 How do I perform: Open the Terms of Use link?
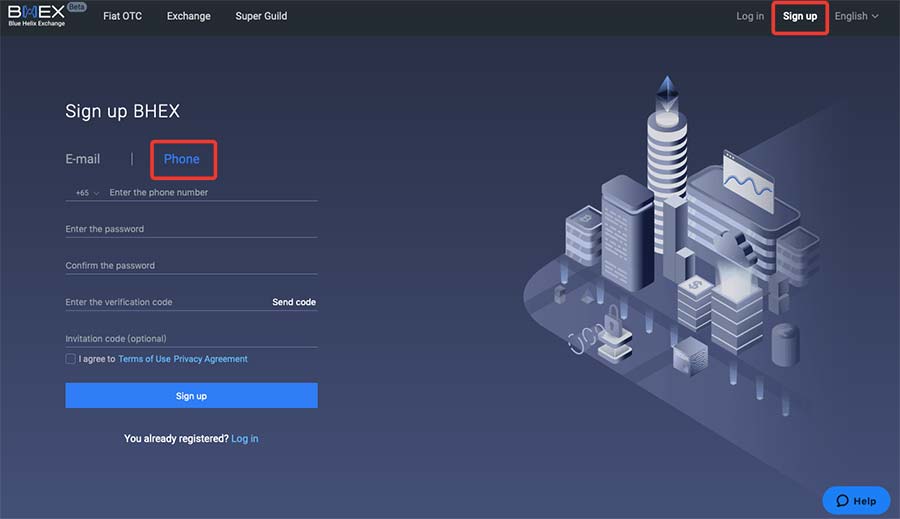(144, 359)
